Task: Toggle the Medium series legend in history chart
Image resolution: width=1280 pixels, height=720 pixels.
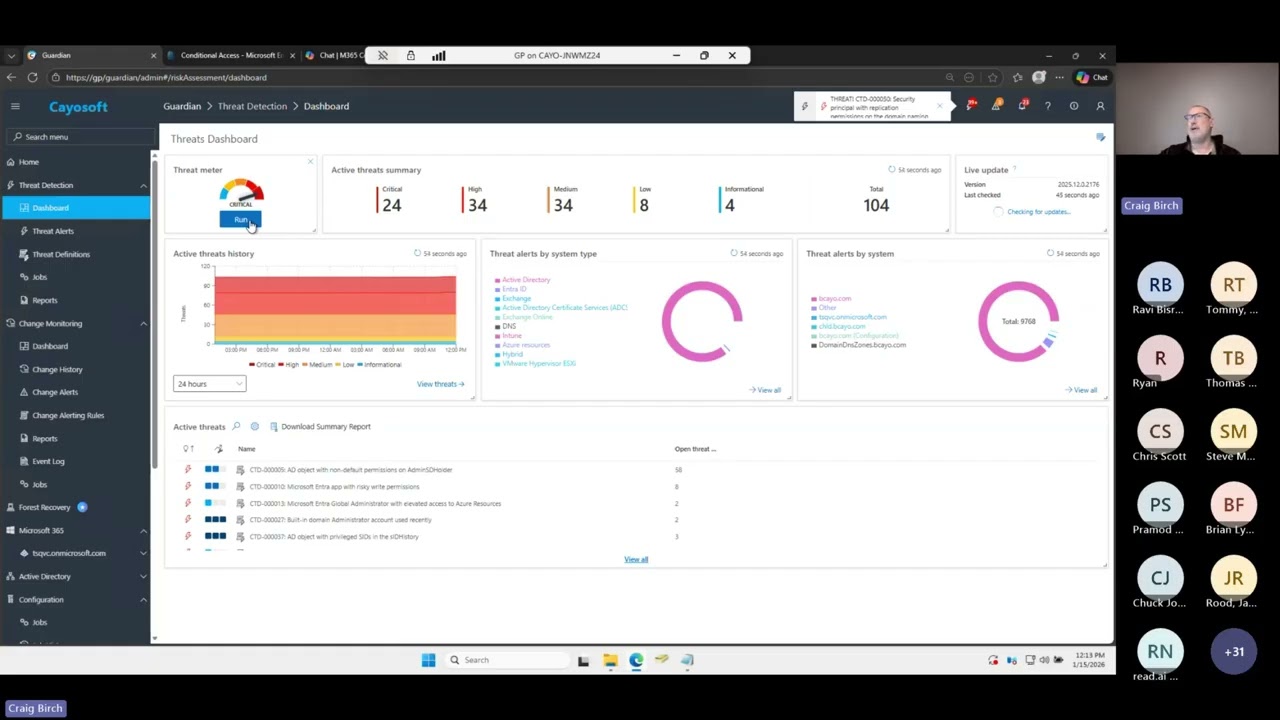Action: pyautogui.click(x=316, y=365)
